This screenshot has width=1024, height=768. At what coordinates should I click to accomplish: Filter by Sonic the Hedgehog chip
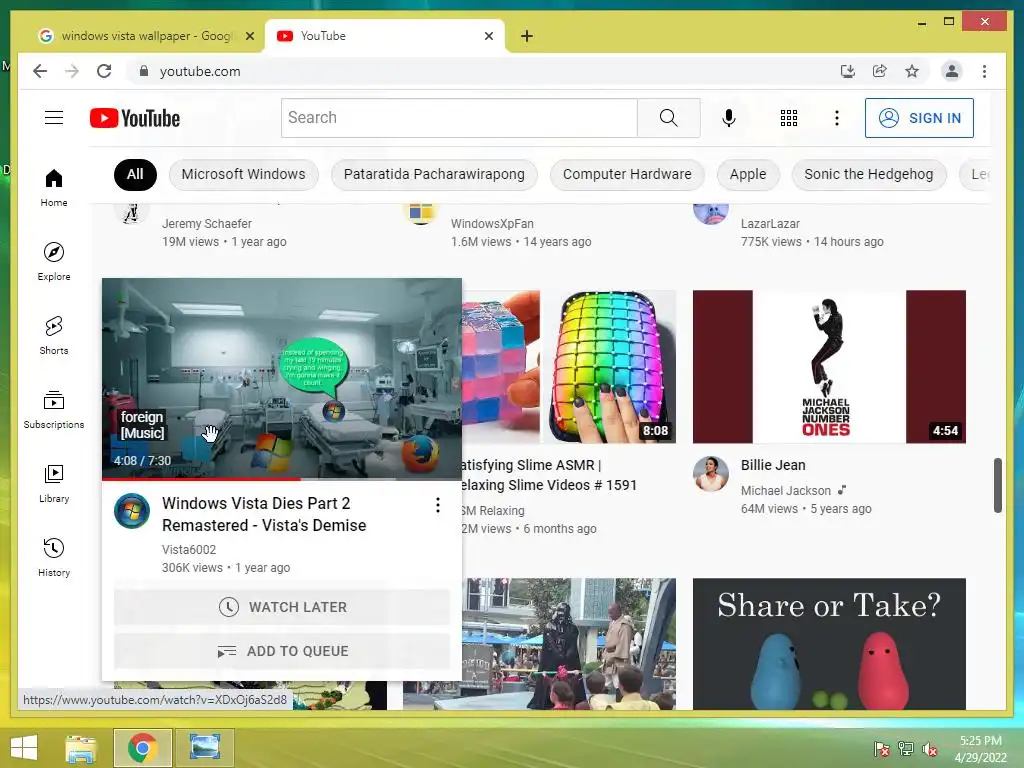pyautogui.click(x=869, y=174)
